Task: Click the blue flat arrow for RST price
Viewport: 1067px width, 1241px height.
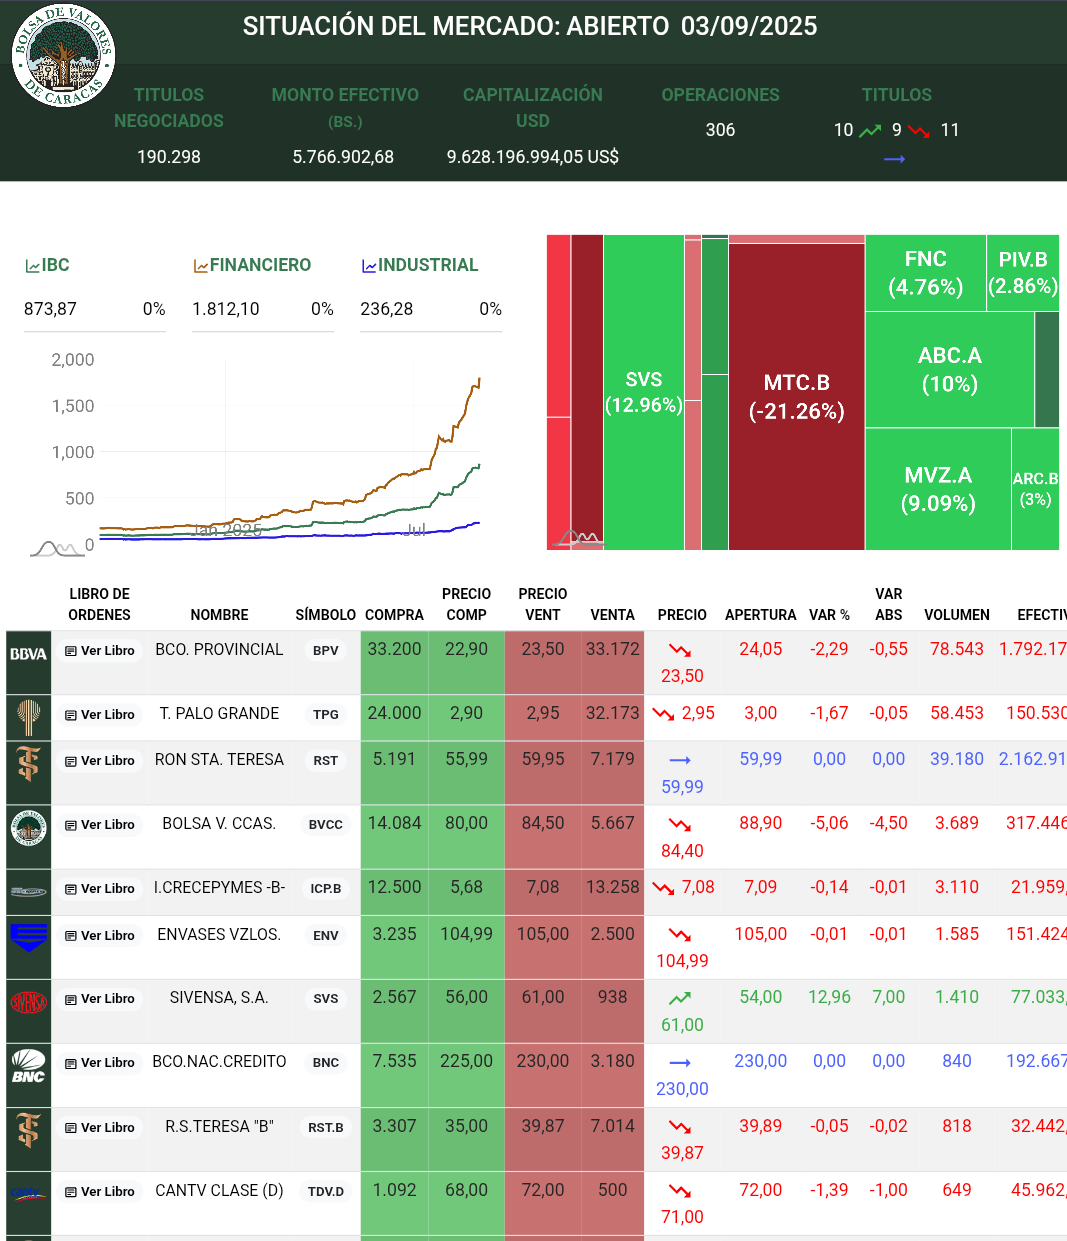Action: click(x=680, y=760)
